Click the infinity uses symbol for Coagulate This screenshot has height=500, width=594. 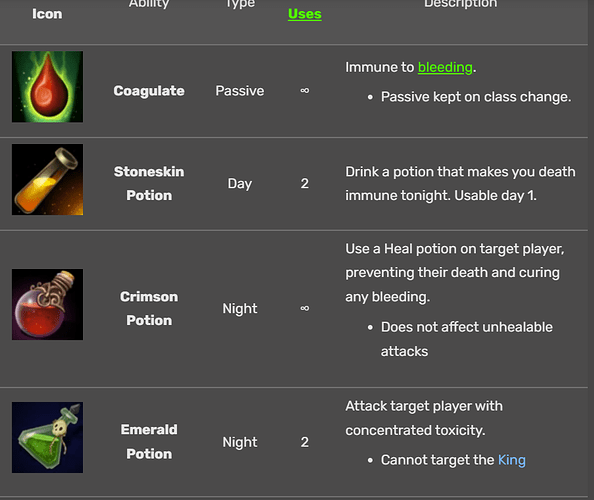point(305,91)
